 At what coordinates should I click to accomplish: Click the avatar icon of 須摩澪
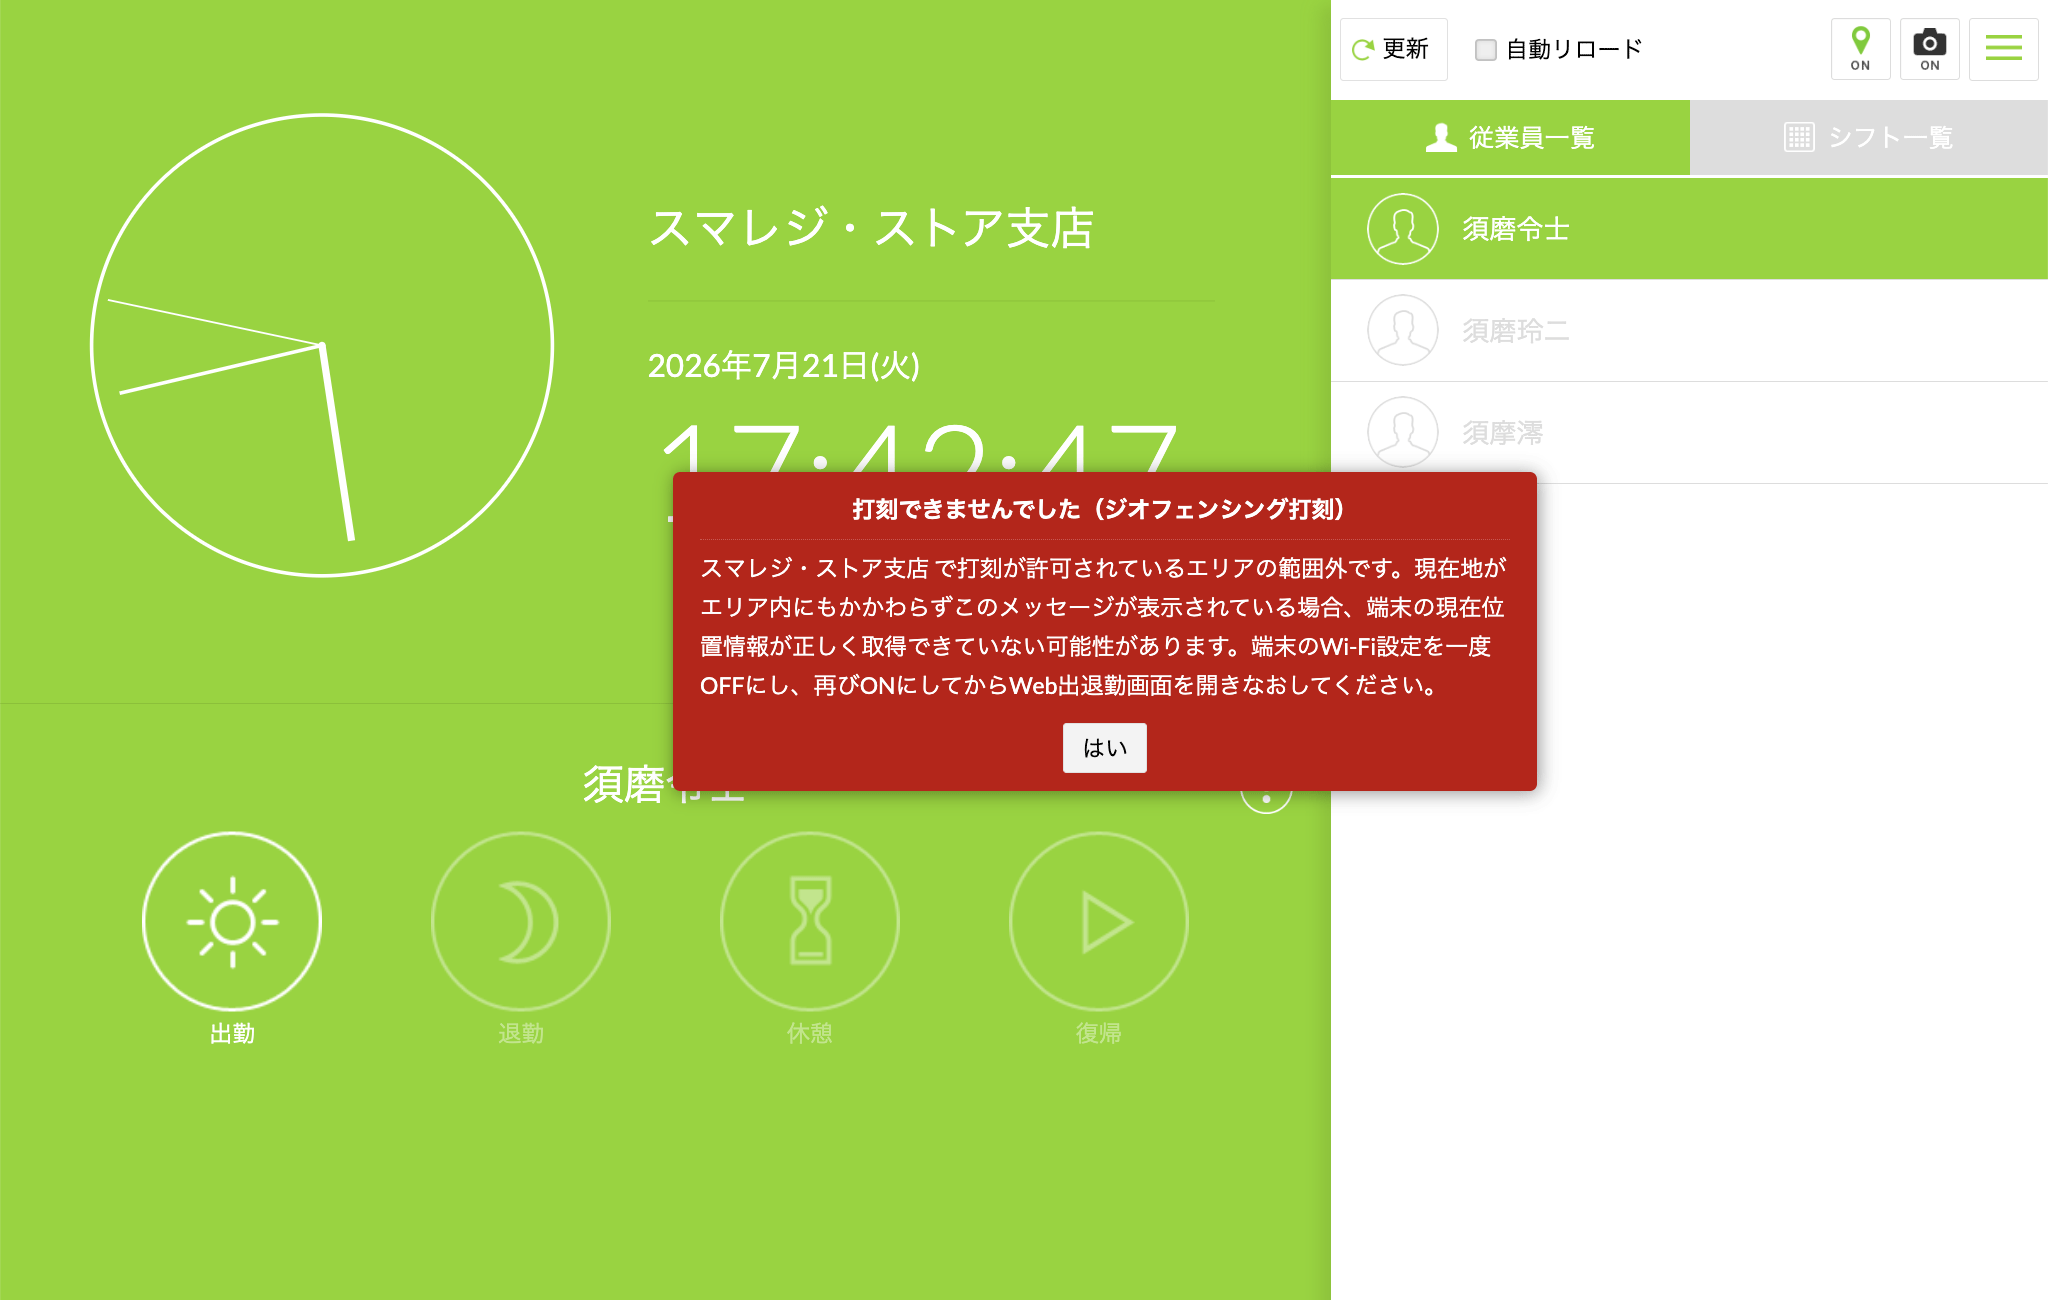(1403, 433)
